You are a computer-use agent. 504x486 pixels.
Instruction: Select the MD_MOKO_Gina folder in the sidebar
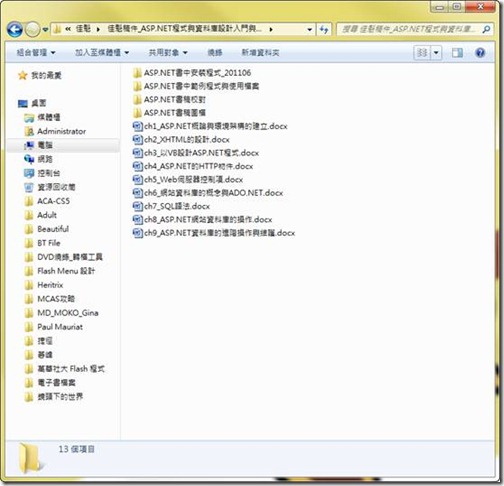(62, 313)
